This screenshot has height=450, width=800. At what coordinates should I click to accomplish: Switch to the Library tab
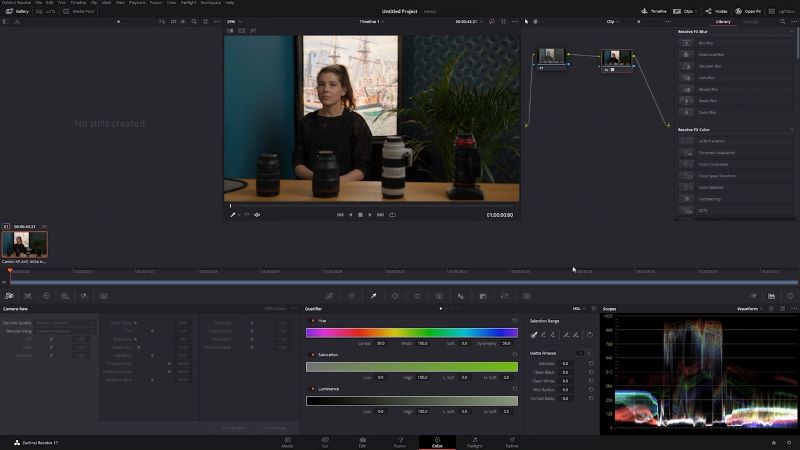[723, 21]
